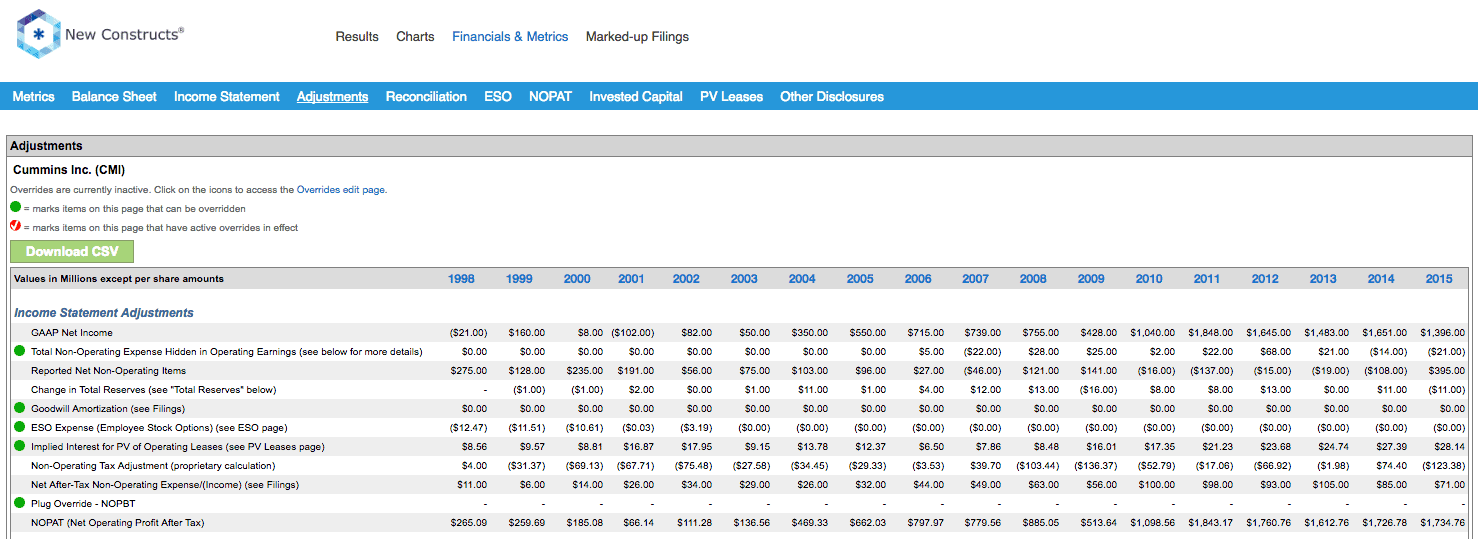Open the ESO subtab

498,97
